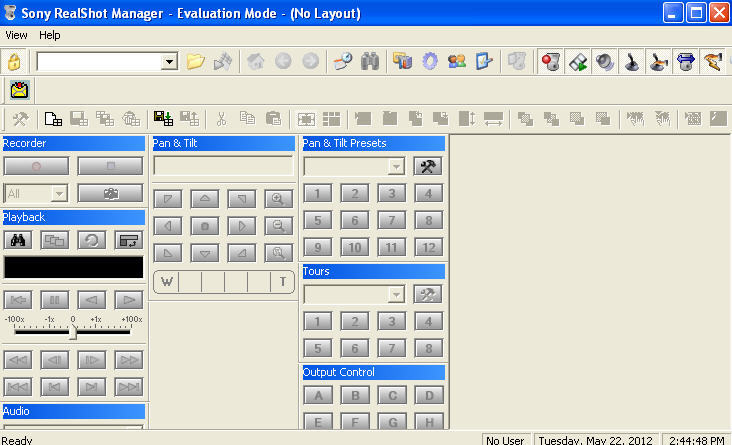Click the 'Tuesday, May 22, 2012' status entry
This screenshot has height=445, width=732.
596,440
